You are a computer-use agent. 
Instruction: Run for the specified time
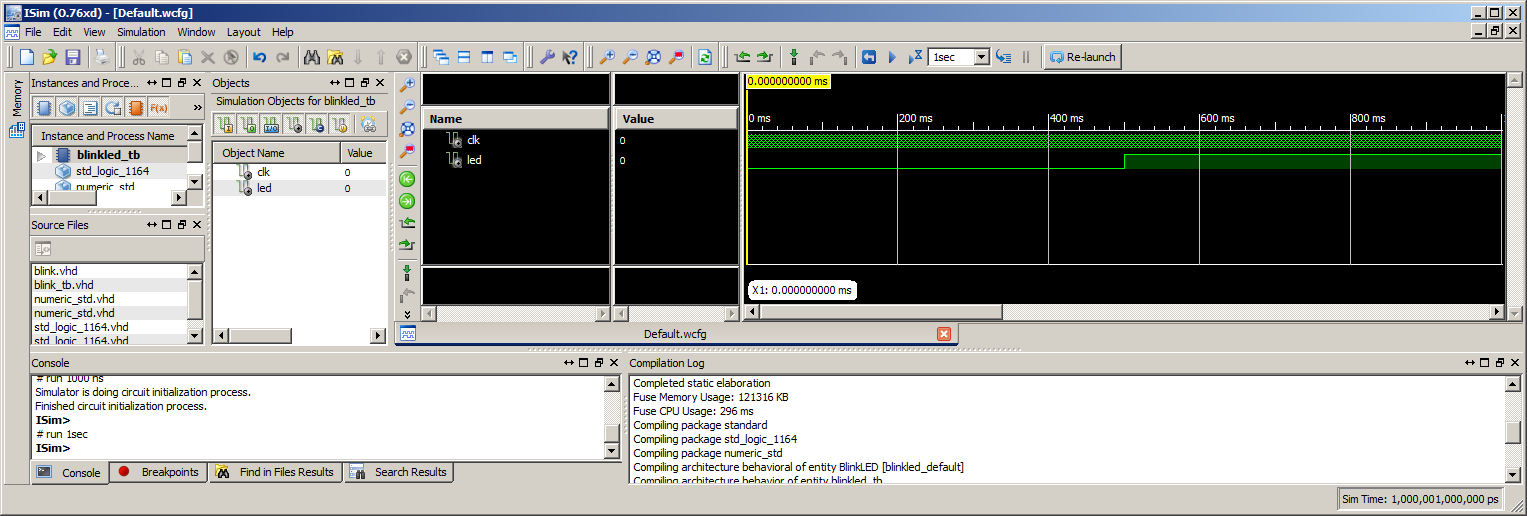pyautogui.click(x=915, y=57)
